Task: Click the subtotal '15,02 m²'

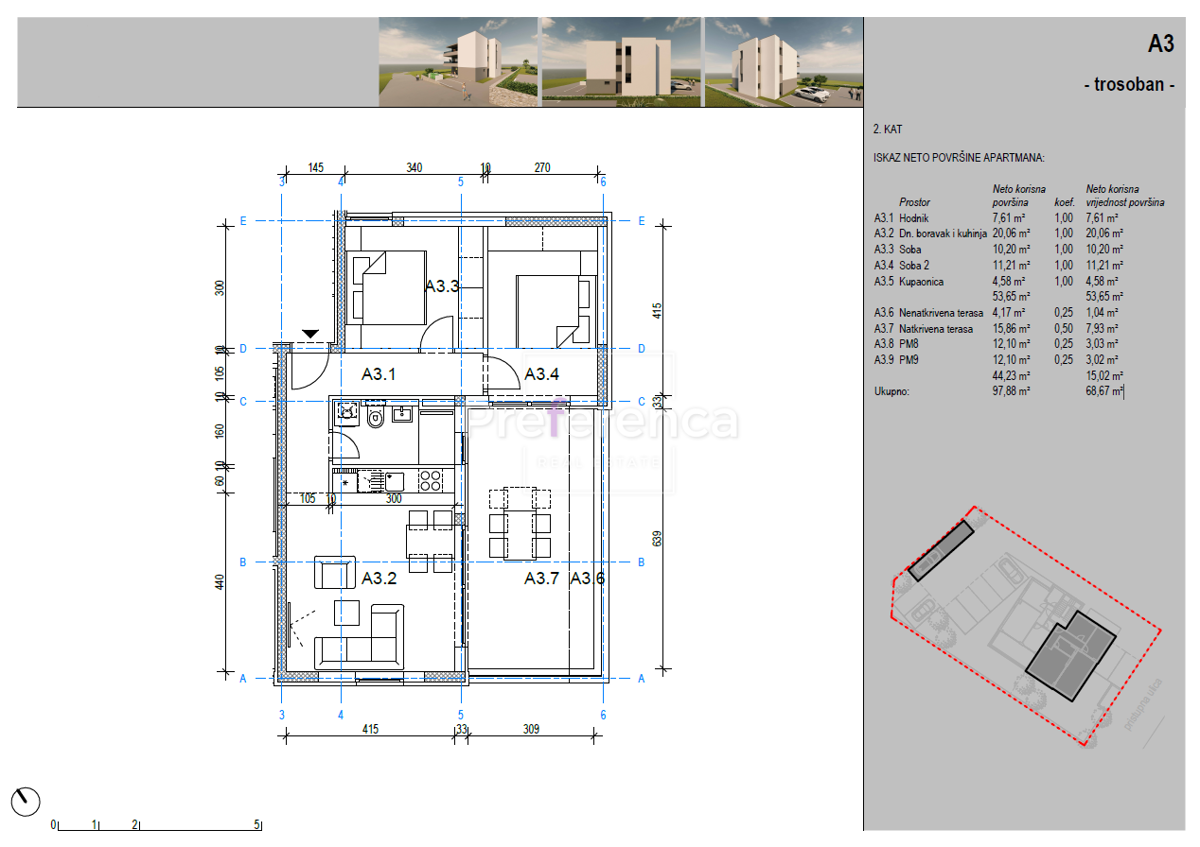Action: [1105, 377]
